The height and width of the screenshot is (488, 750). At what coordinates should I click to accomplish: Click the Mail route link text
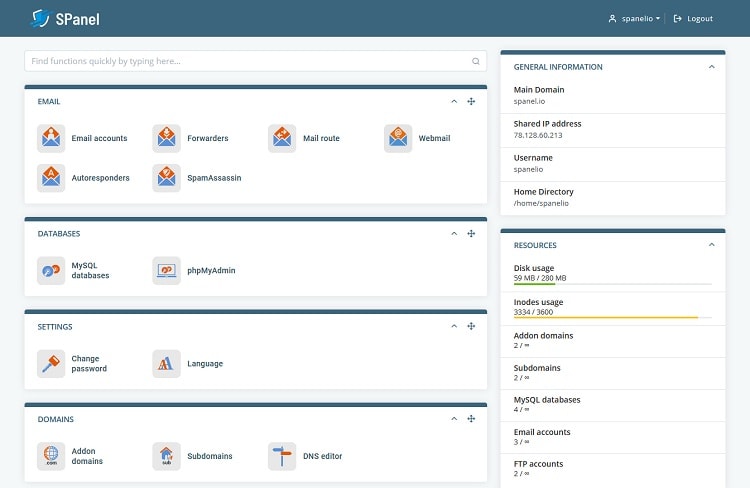tap(321, 138)
